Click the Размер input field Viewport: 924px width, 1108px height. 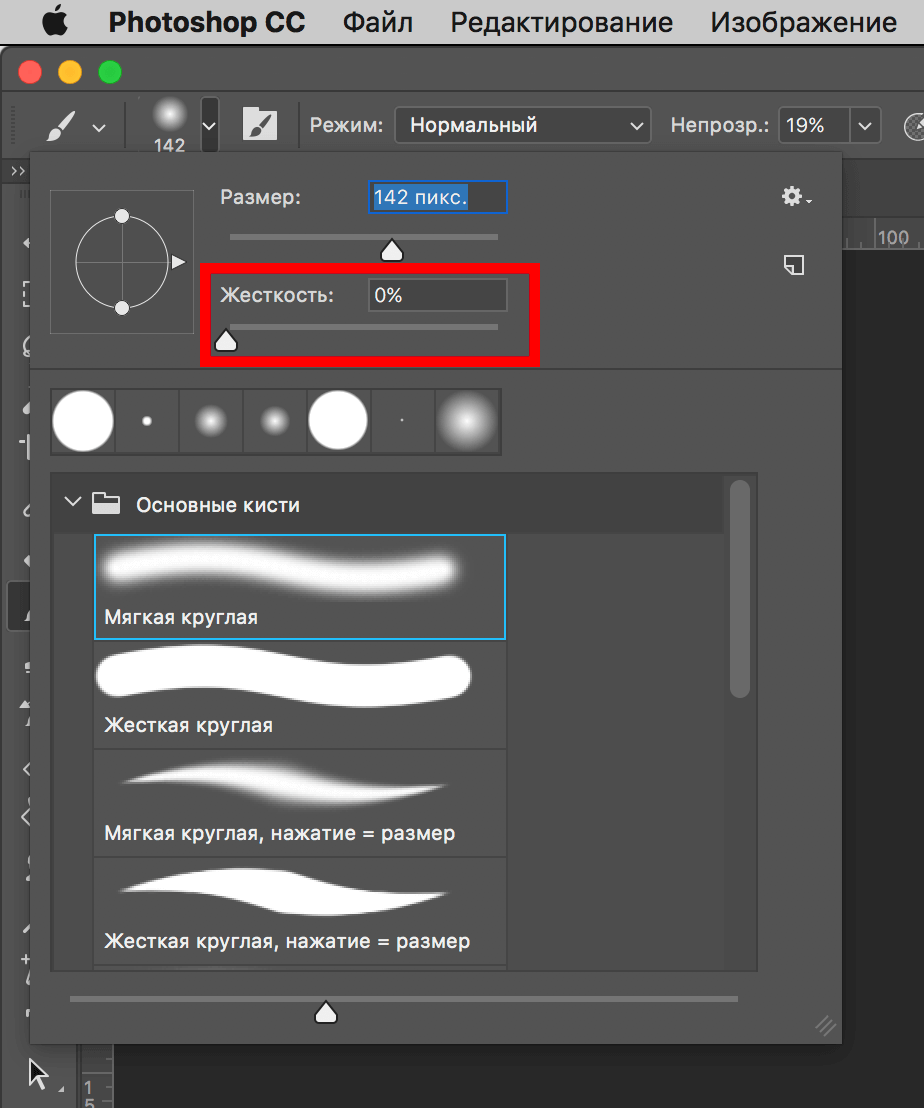[437, 197]
